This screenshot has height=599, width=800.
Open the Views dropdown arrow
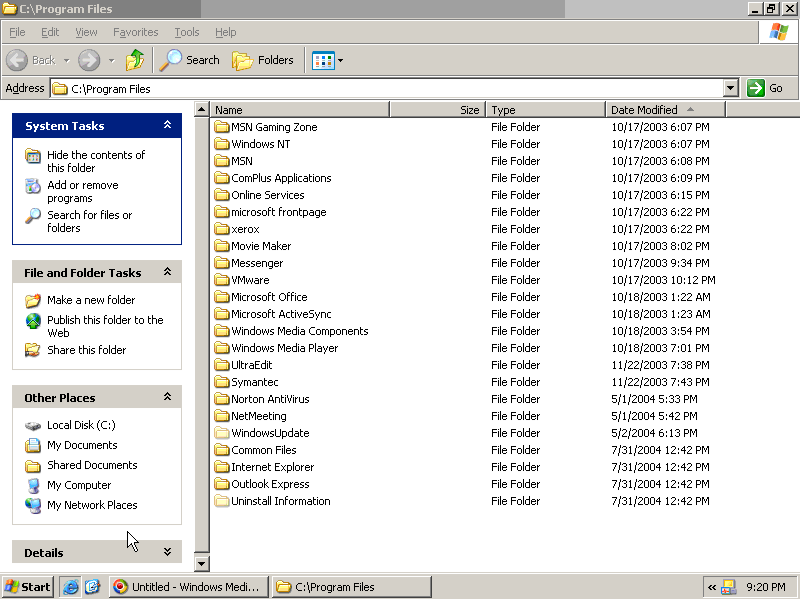point(340,61)
